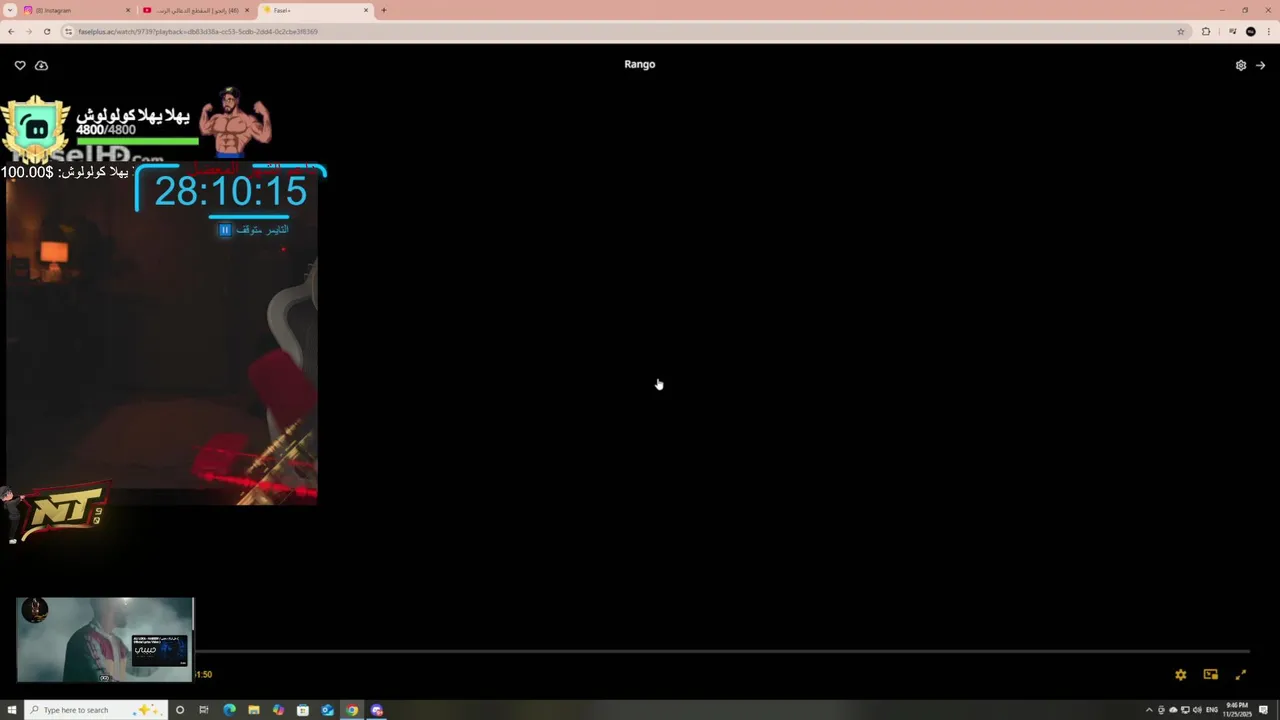Image resolution: width=1280 pixels, height=720 pixels.
Task: Open Cortana circle icon on taskbar
Action: (x=180, y=710)
